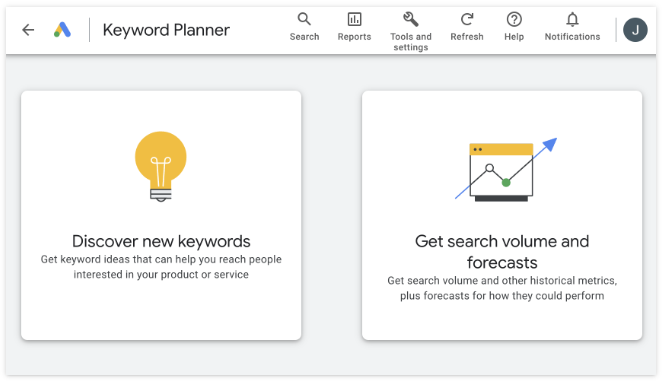Open the Tools and settings wrench icon

click(411, 19)
